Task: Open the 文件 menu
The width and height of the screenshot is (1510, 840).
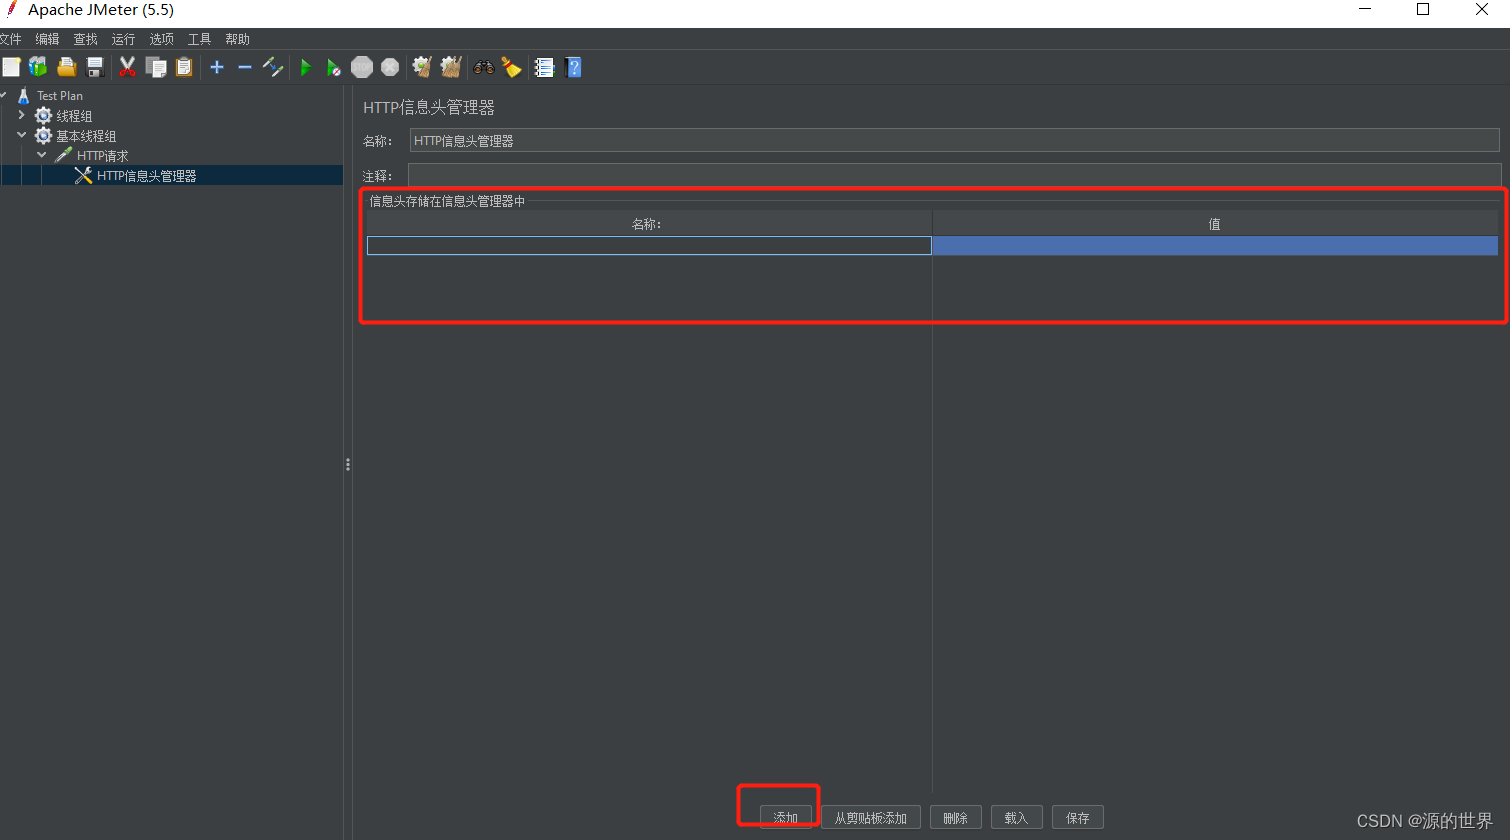Action: tap(10, 39)
